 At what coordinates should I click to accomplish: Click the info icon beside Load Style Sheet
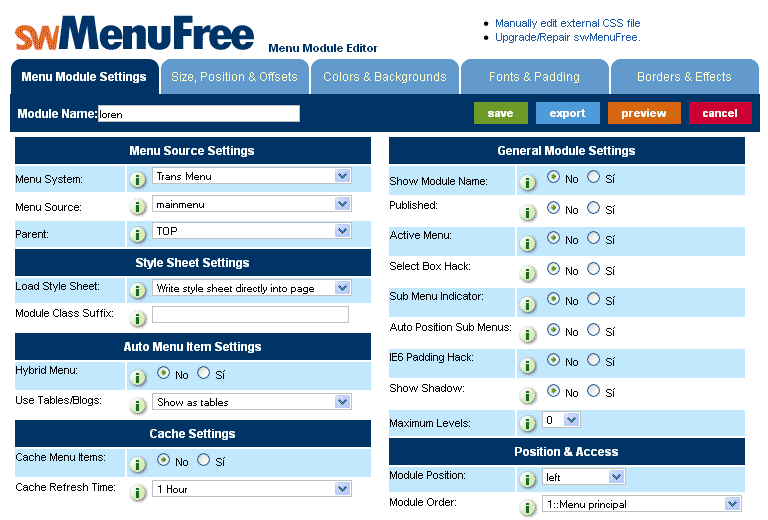(138, 291)
